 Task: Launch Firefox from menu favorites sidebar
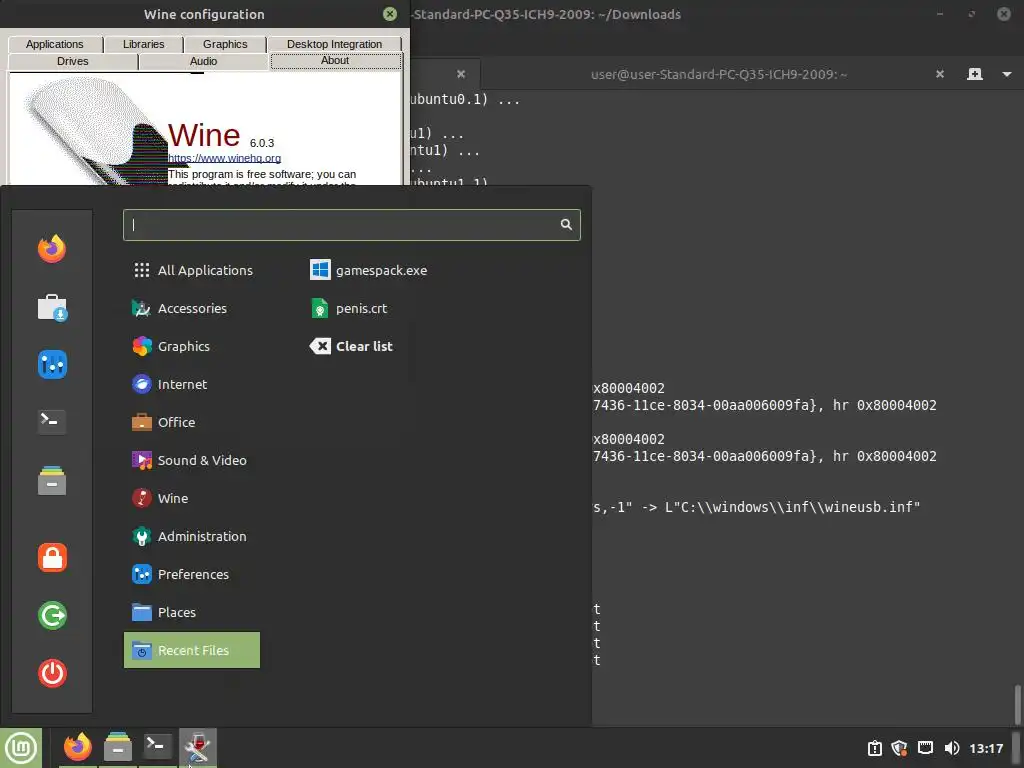click(x=52, y=248)
